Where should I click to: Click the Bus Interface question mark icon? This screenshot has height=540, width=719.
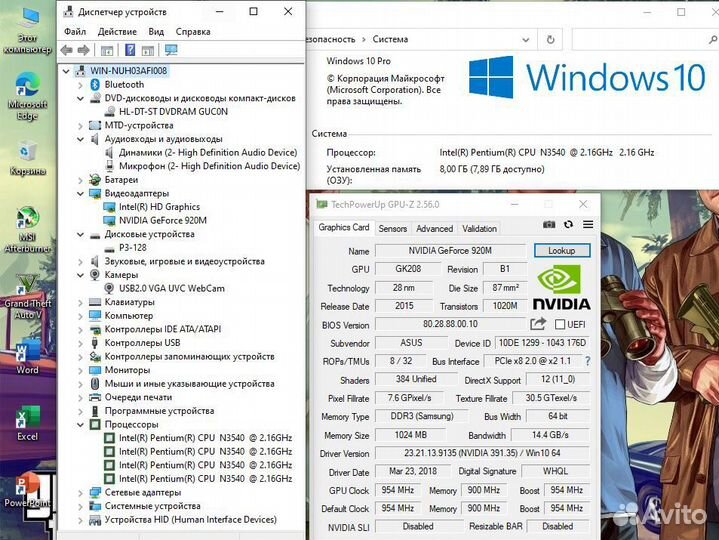pyautogui.click(x=588, y=361)
